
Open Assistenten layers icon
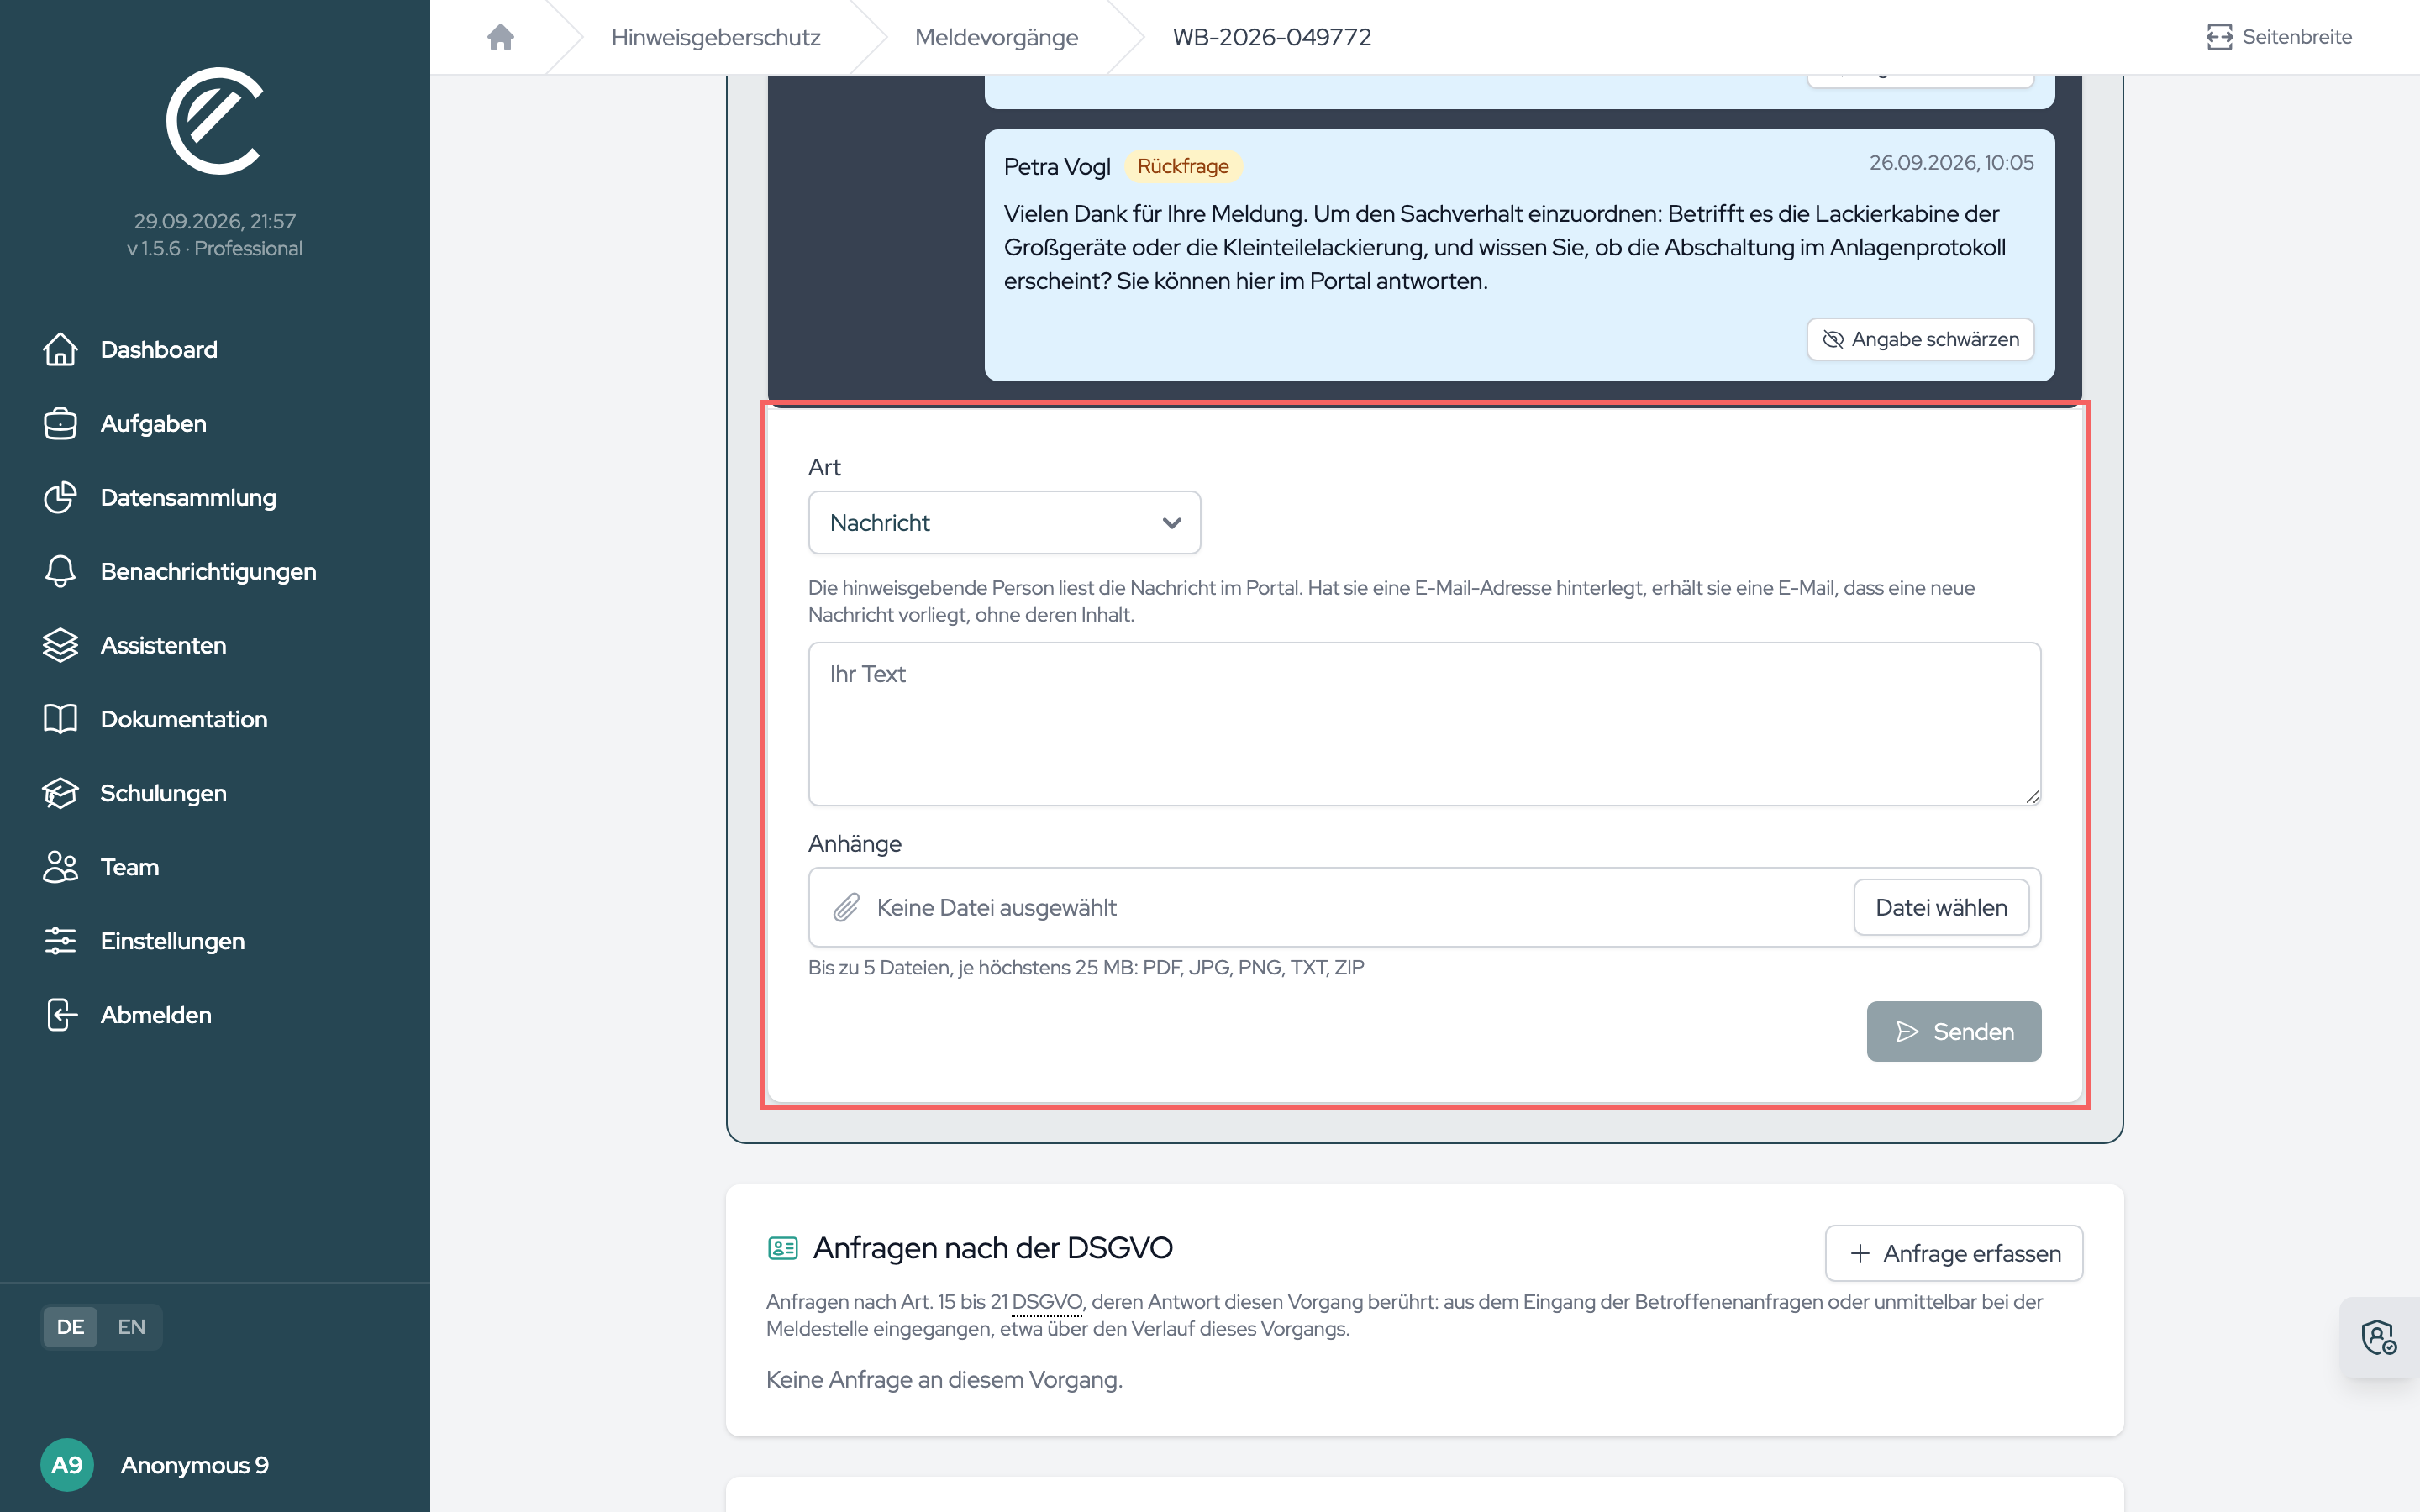coord(60,645)
